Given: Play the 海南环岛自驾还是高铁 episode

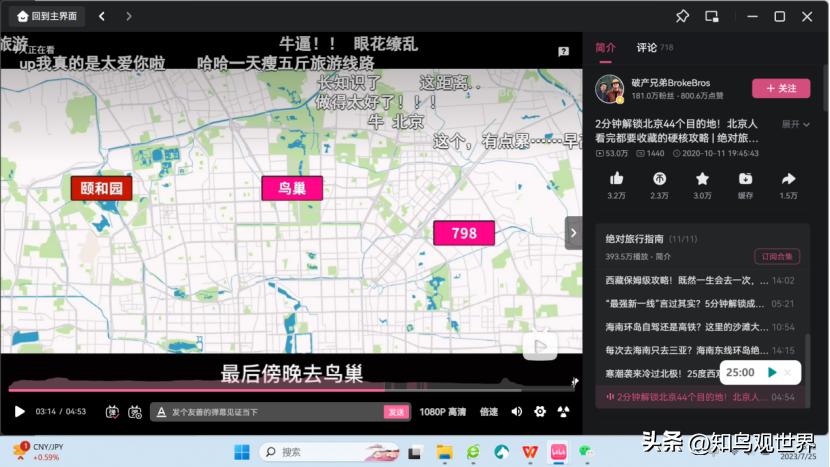Looking at the screenshot, I should tap(700, 327).
